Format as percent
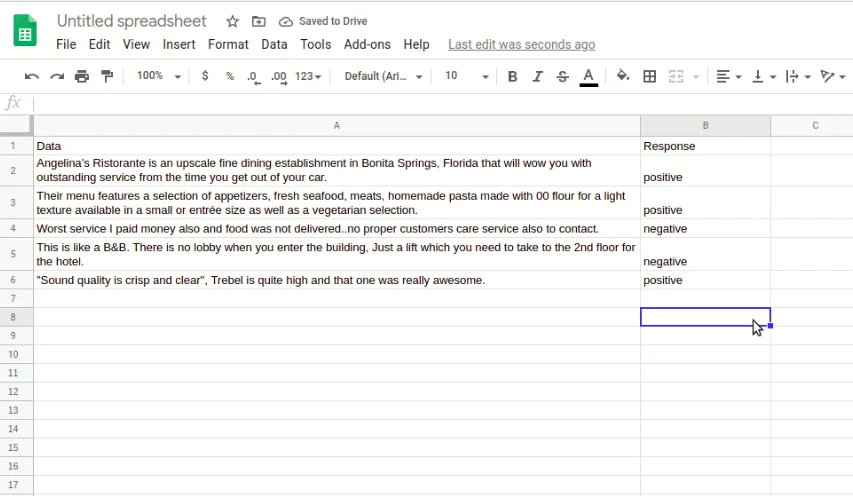 pyautogui.click(x=230, y=77)
